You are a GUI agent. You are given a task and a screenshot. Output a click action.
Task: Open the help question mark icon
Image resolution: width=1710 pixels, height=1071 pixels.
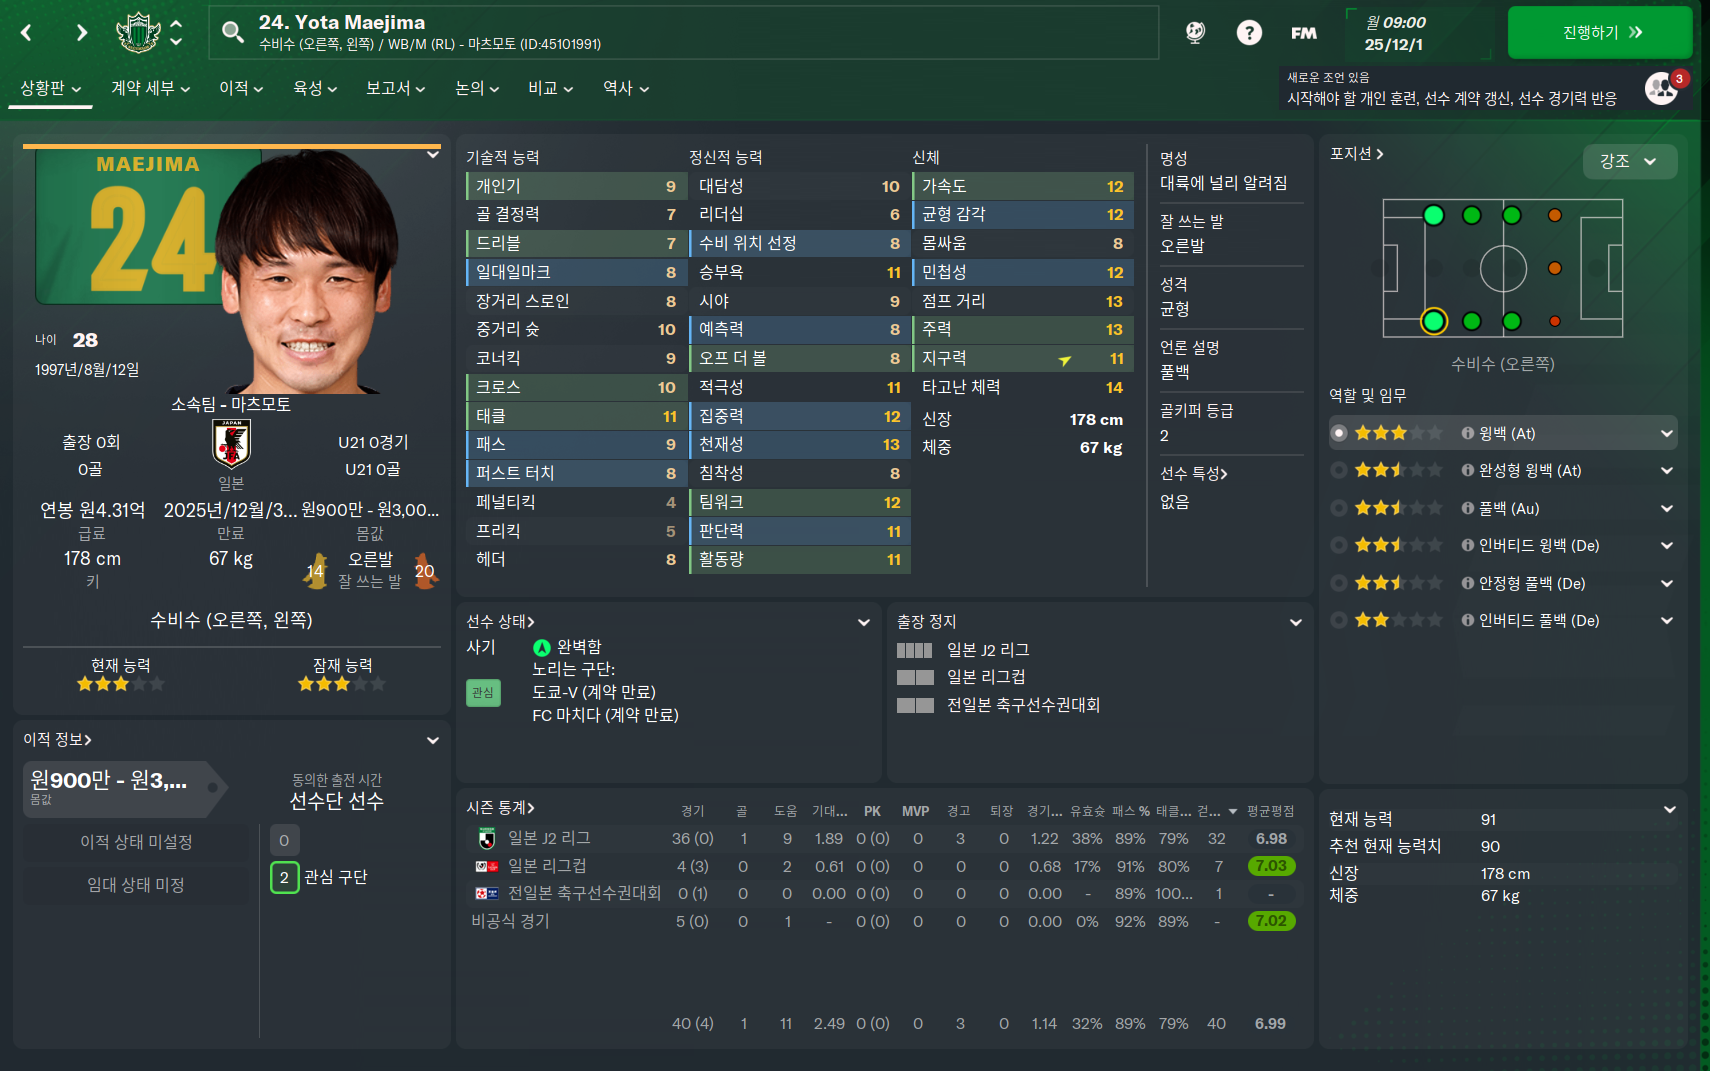(1249, 33)
